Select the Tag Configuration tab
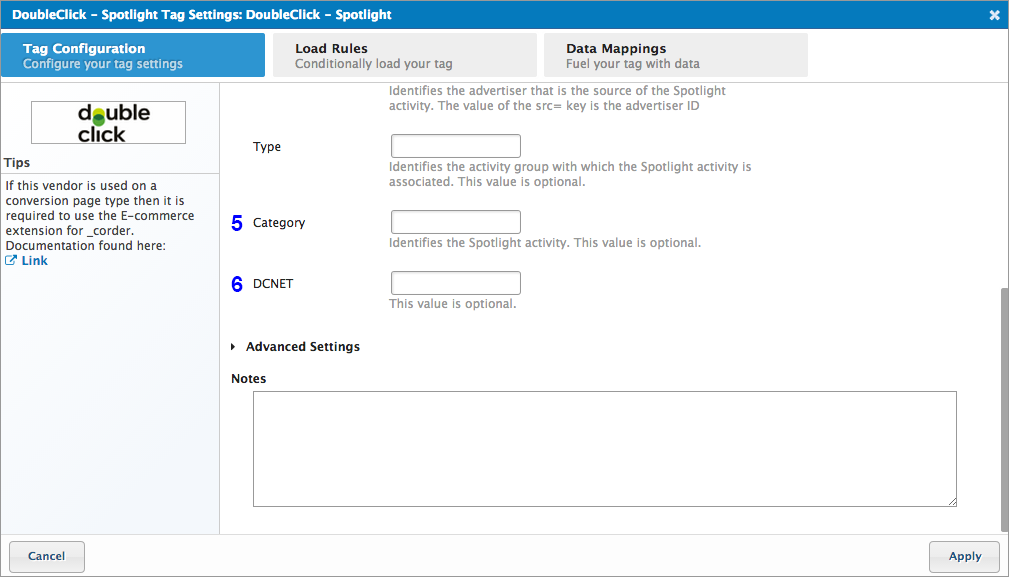Image resolution: width=1009 pixels, height=577 pixels. (133, 55)
